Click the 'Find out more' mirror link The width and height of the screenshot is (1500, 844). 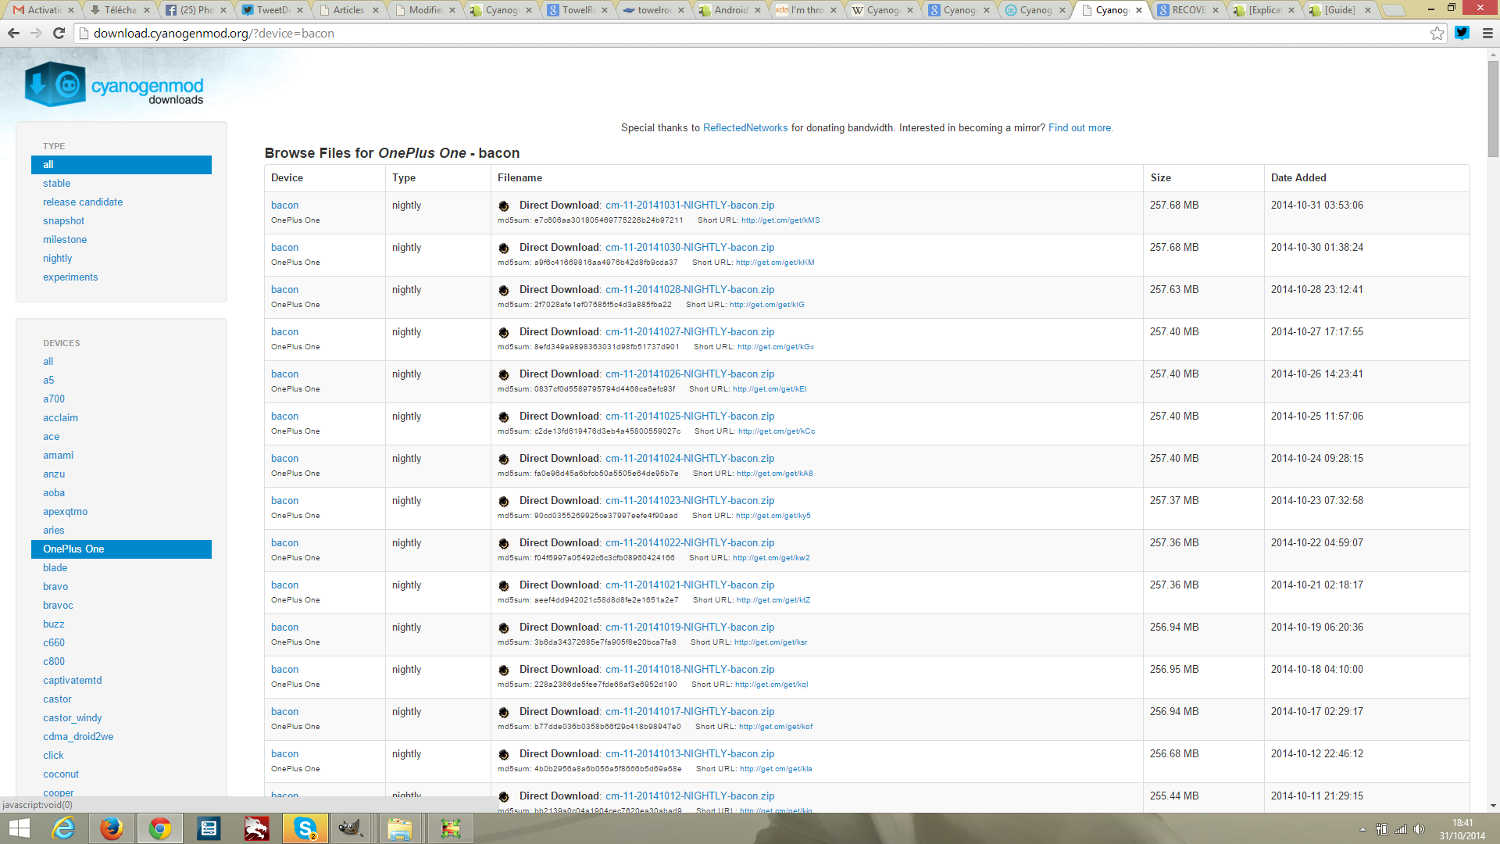coord(1079,128)
